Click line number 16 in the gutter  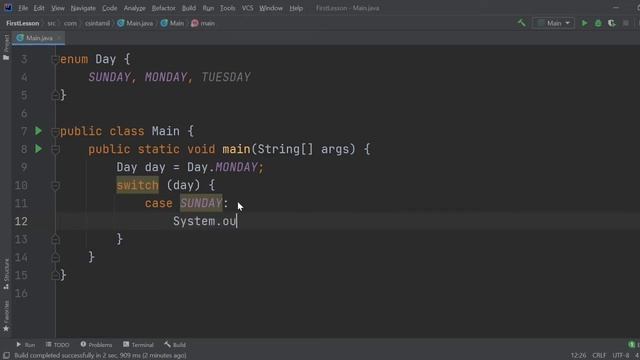(21, 293)
